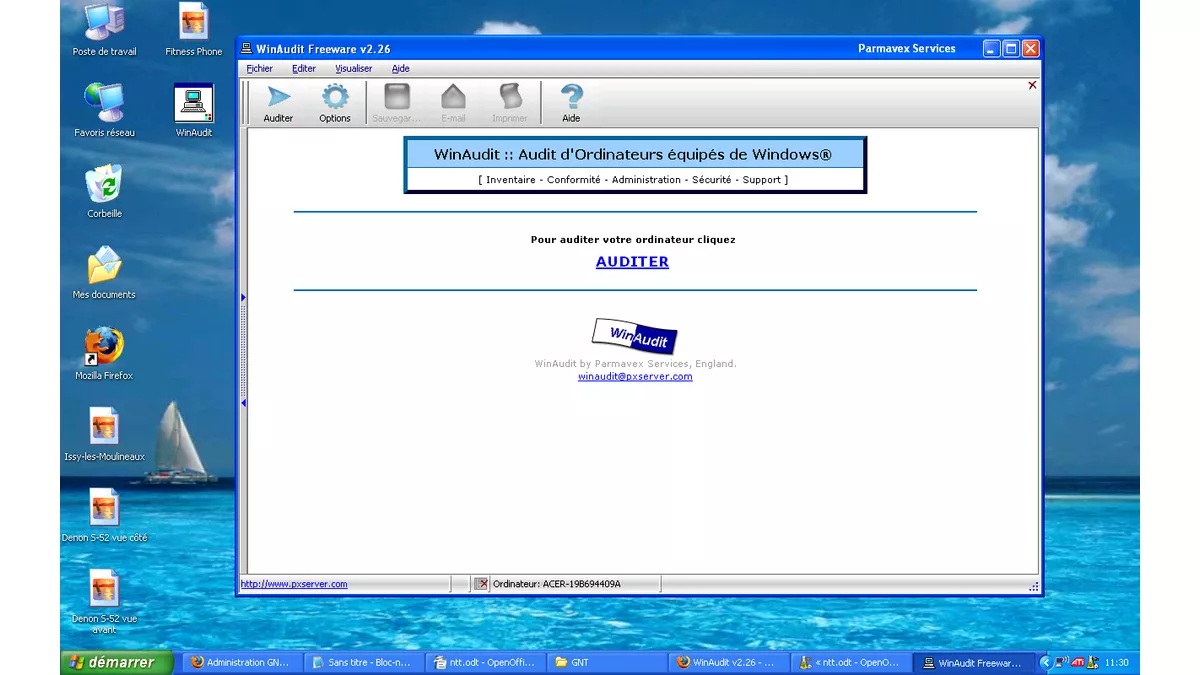1200x675 pixels.
Task: Select the WinAudit desktop icon
Action: (194, 110)
